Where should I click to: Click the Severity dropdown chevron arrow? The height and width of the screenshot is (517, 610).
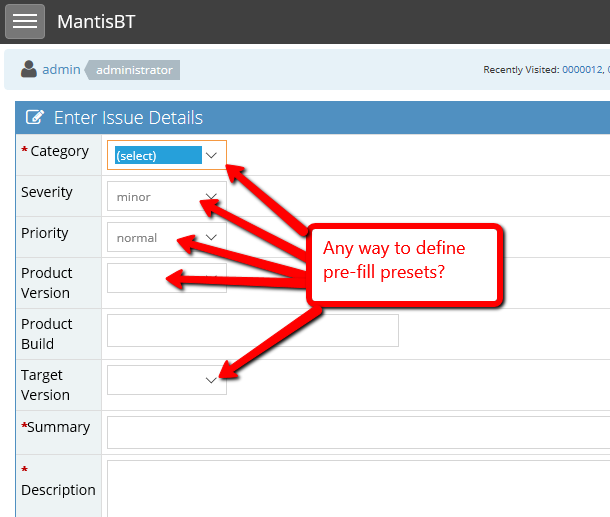tap(211, 197)
